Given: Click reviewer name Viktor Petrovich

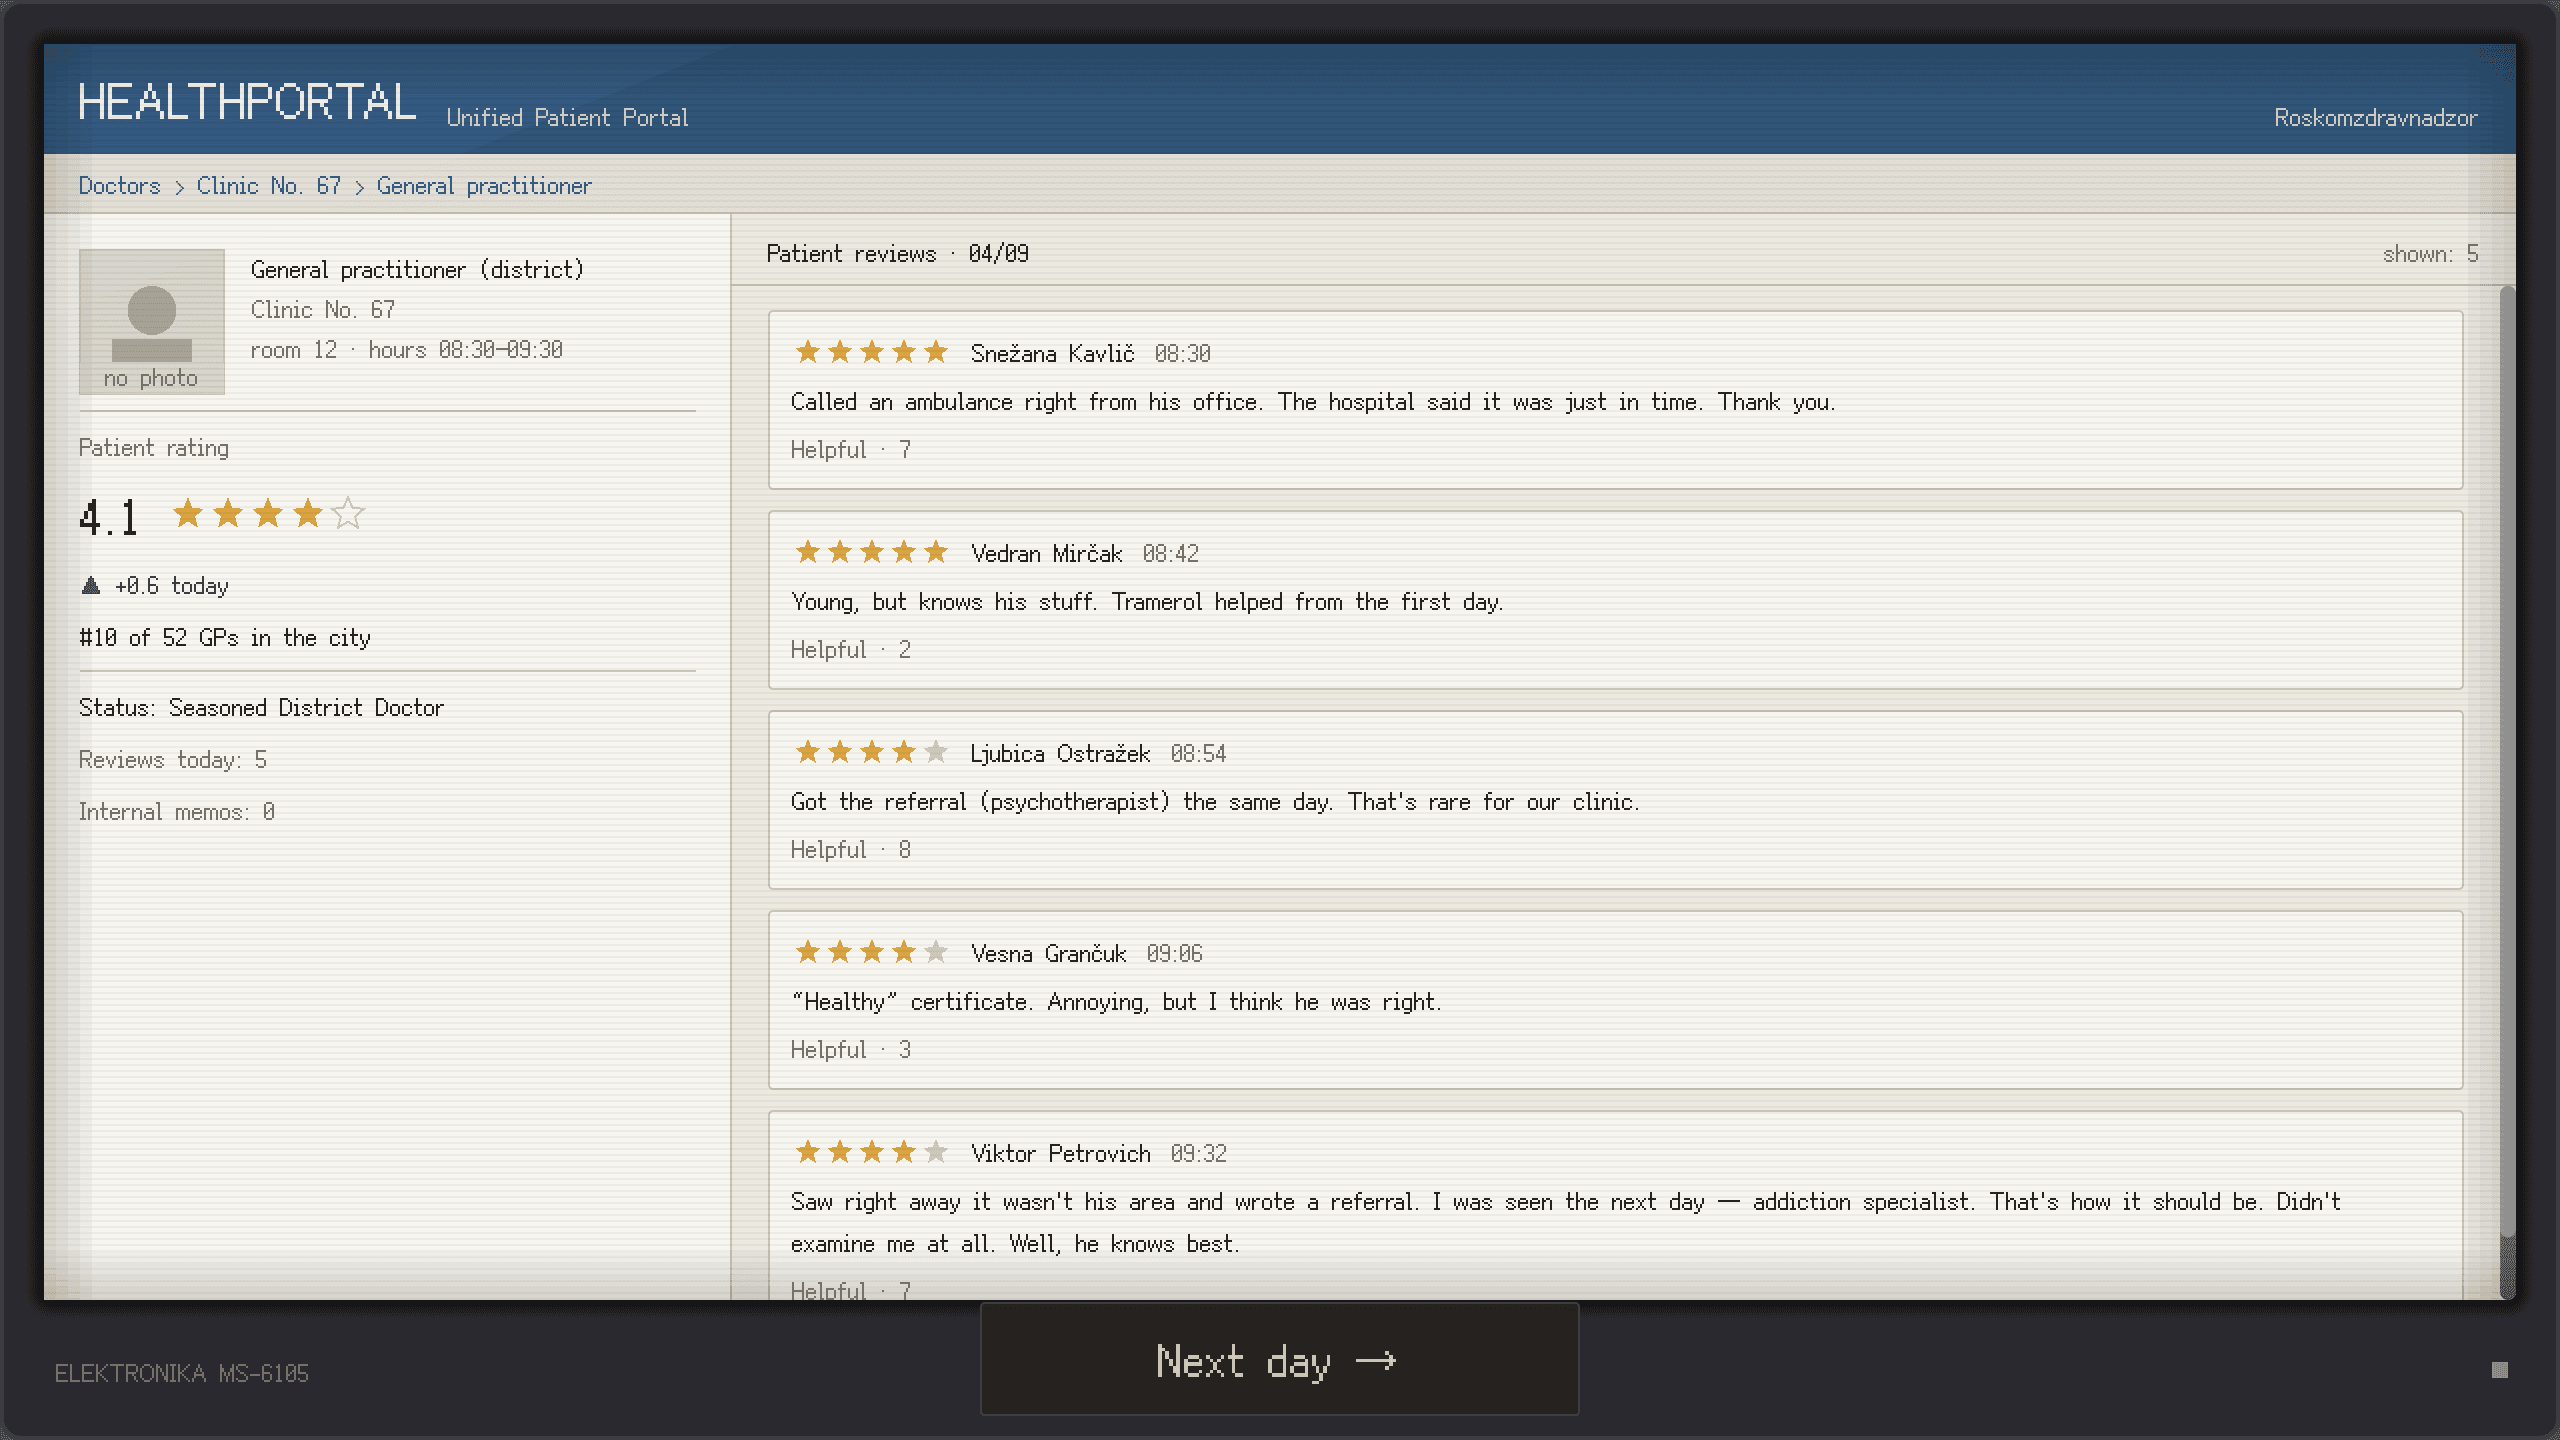Looking at the screenshot, I should tap(1060, 1154).
